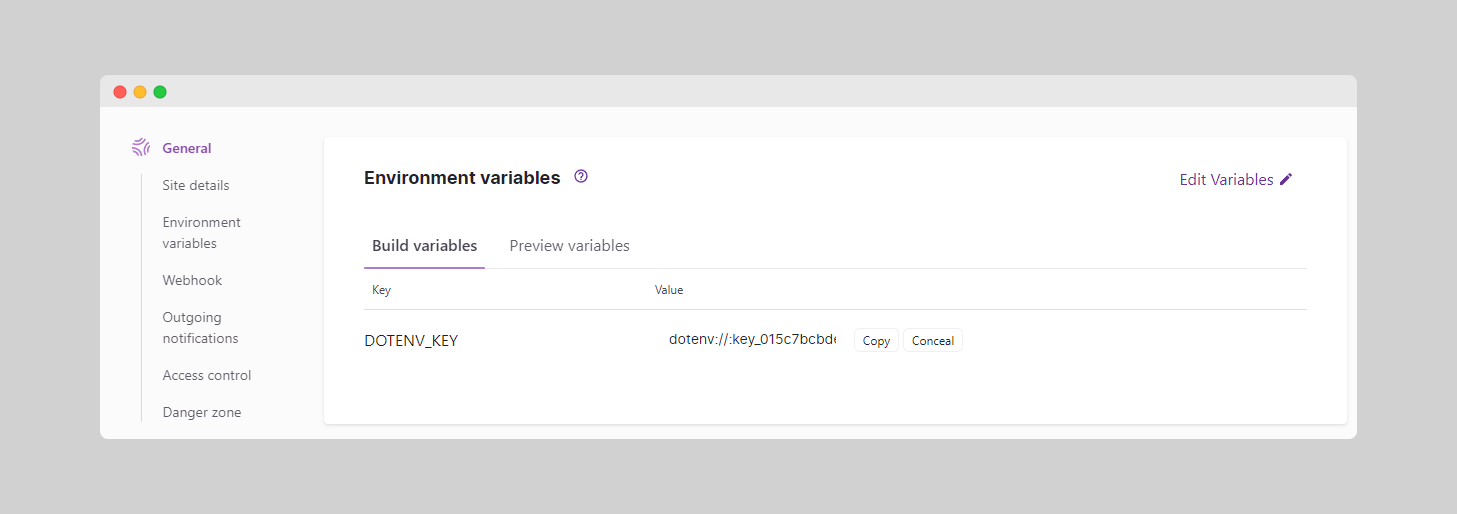Open Environment variables sidebar item

[x=202, y=233]
